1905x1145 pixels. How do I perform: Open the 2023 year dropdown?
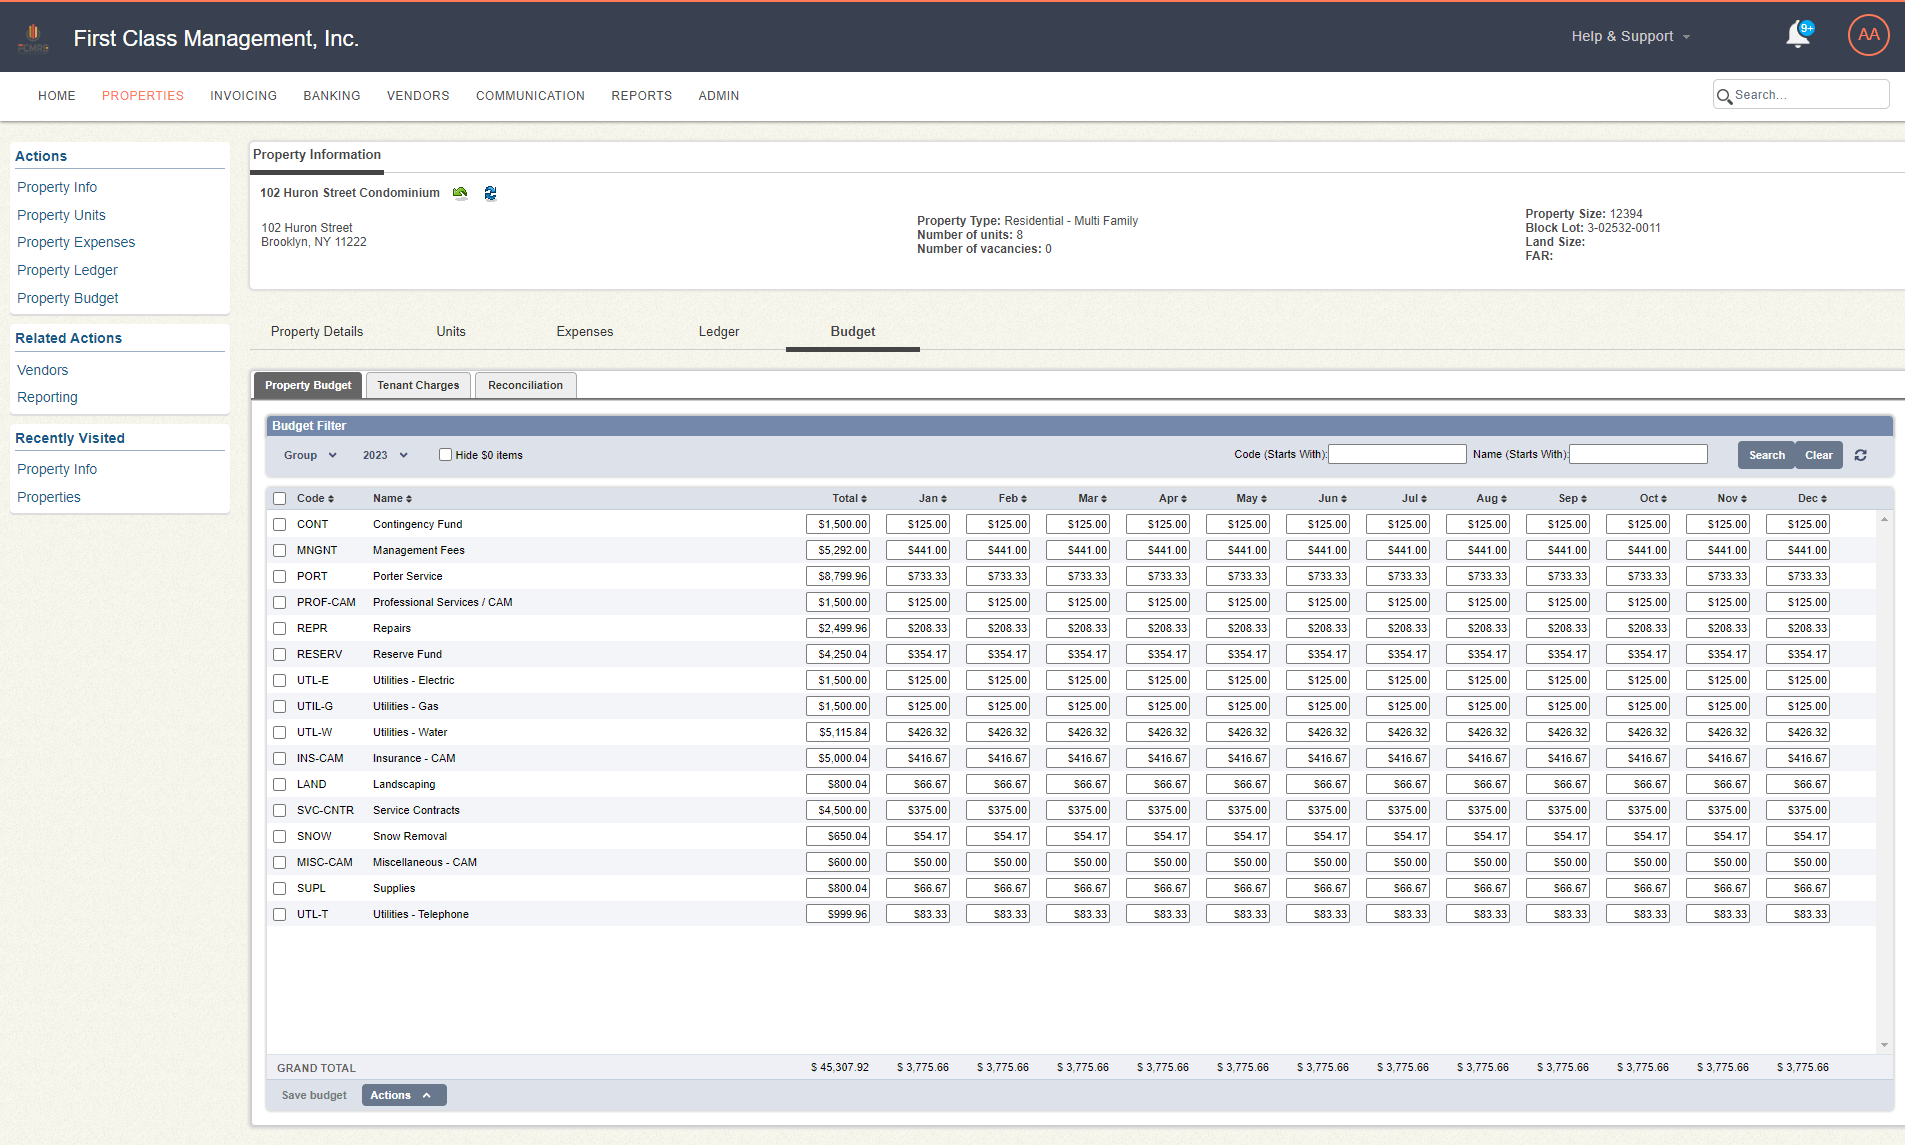(x=385, y=455)
